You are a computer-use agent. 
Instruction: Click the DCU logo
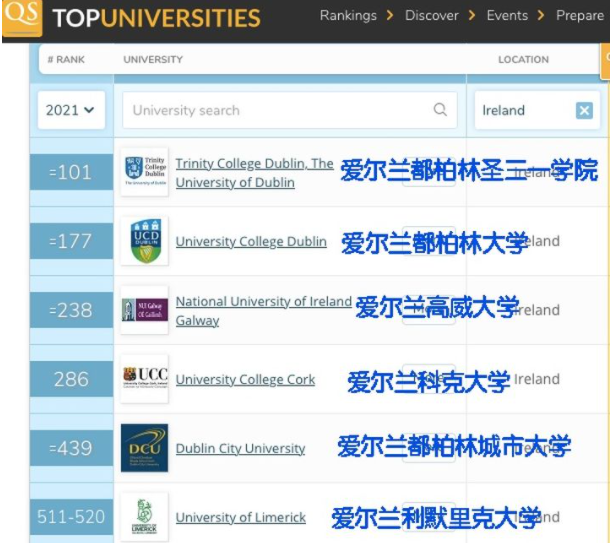144,448
